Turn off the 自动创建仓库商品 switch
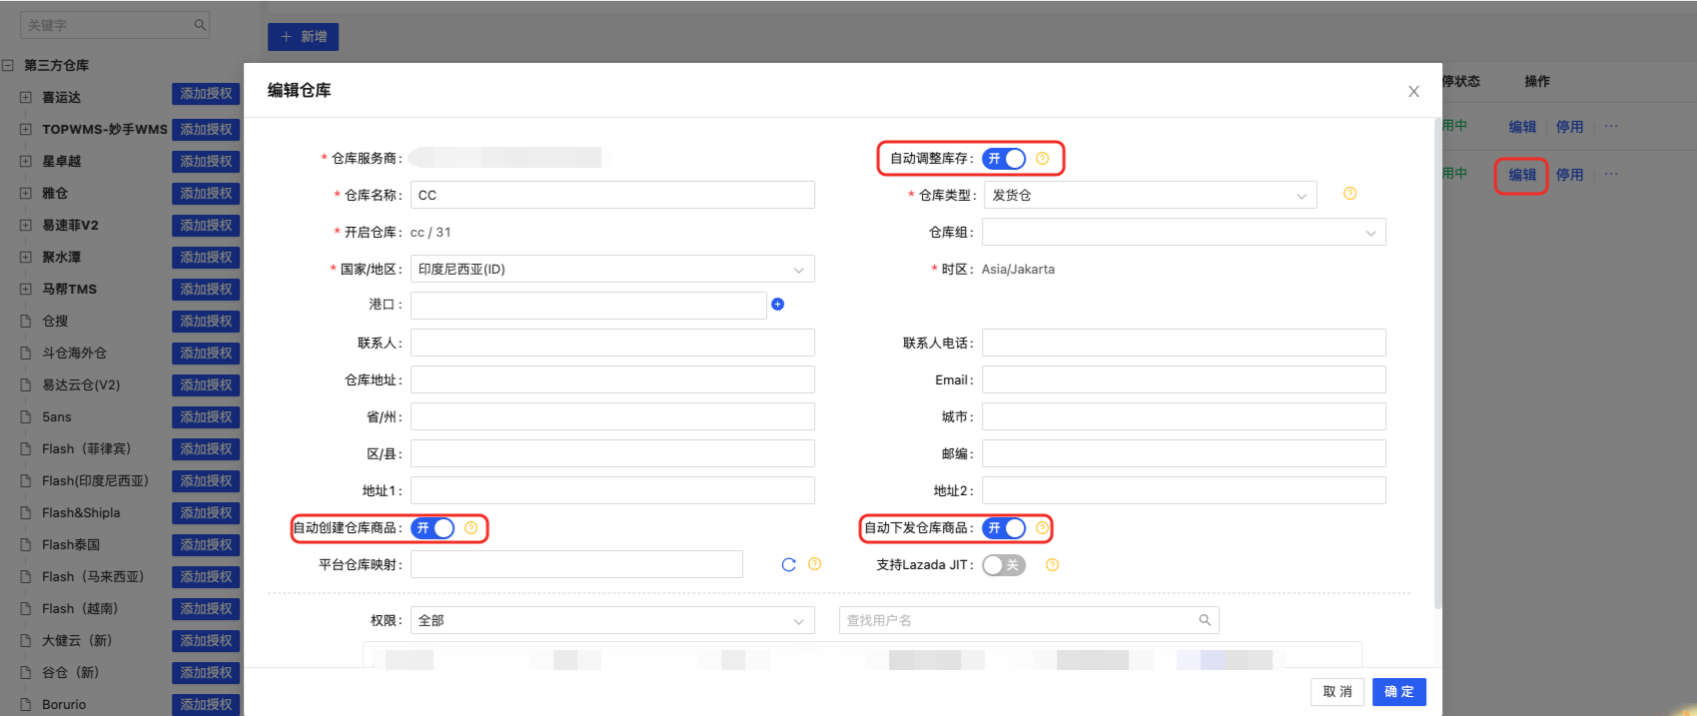The image size is (1697, 716). tap(433, 528)
